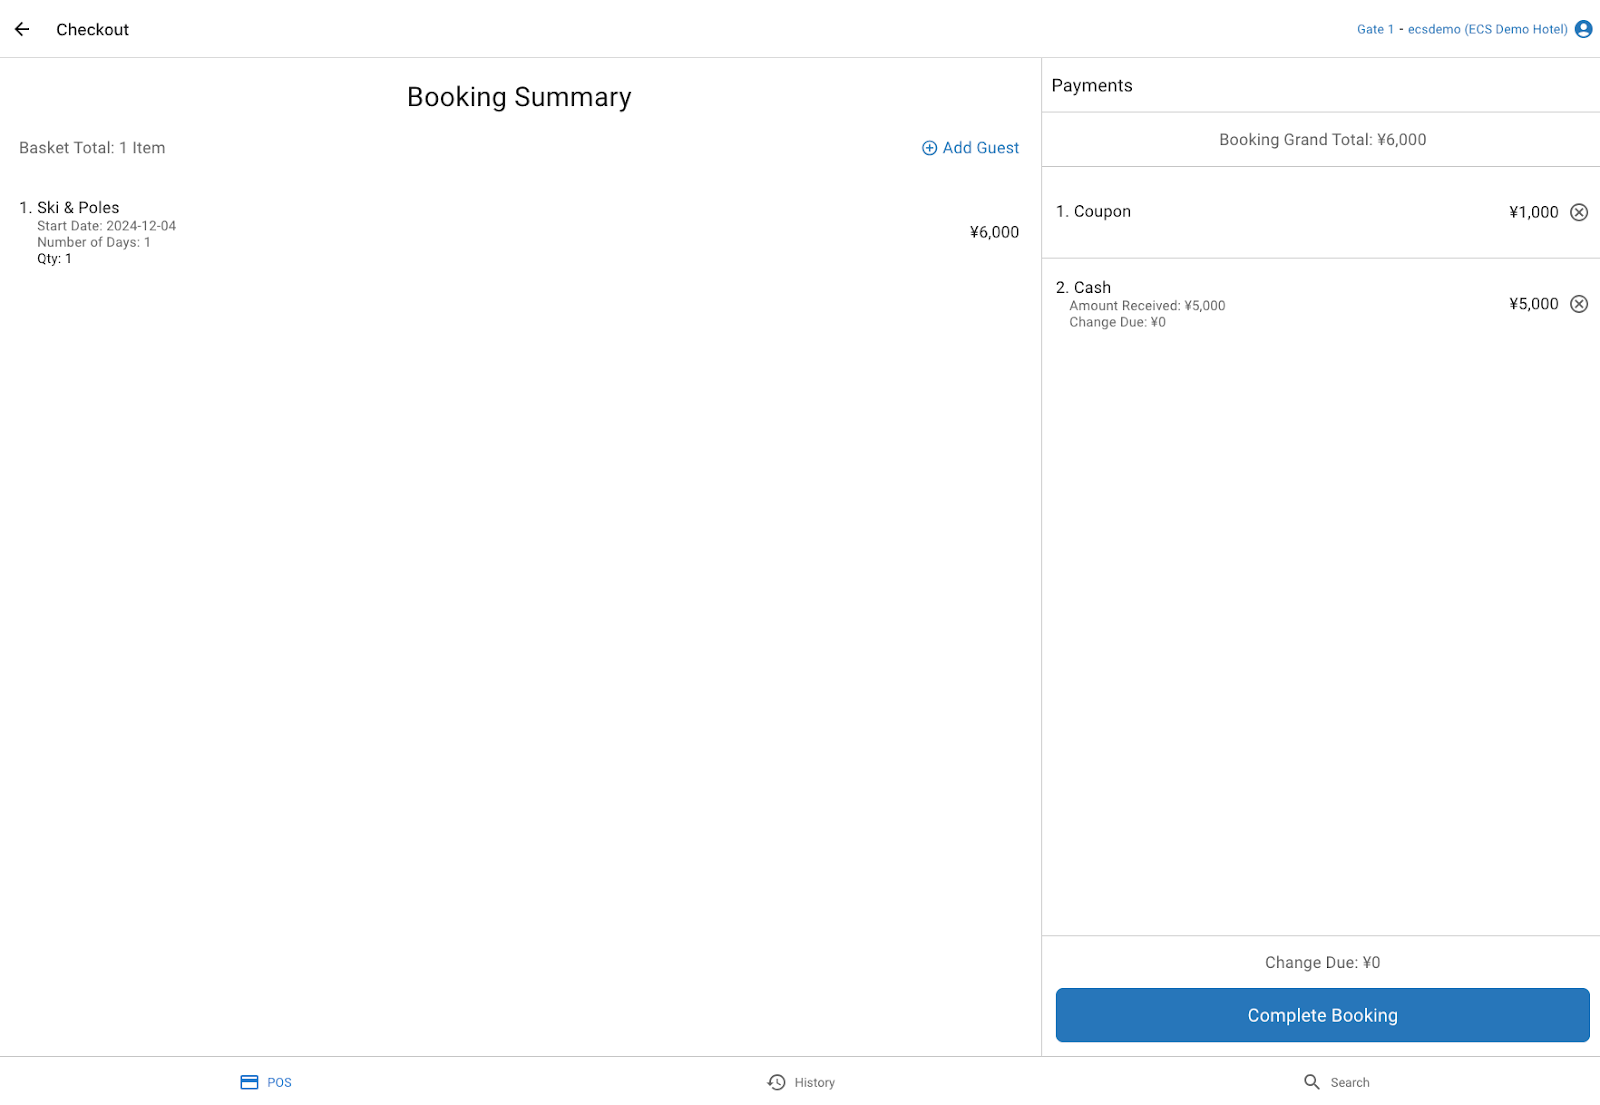Switch to the POS tab label
The width and height of the screenshot is (1600, 1105).
[280, 1083]
